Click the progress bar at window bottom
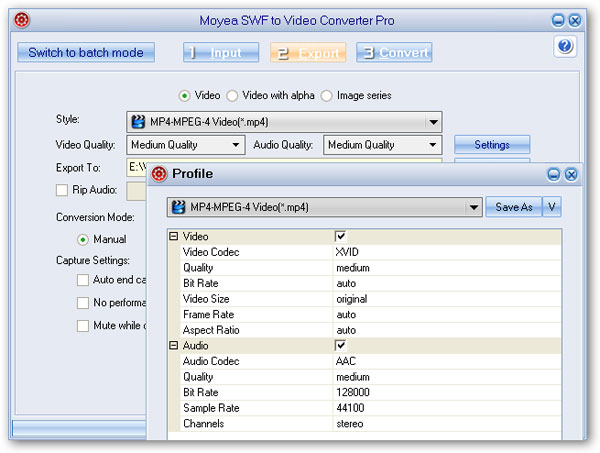The image size is (600, 453). pyautogui.click(x=80, y=428)
